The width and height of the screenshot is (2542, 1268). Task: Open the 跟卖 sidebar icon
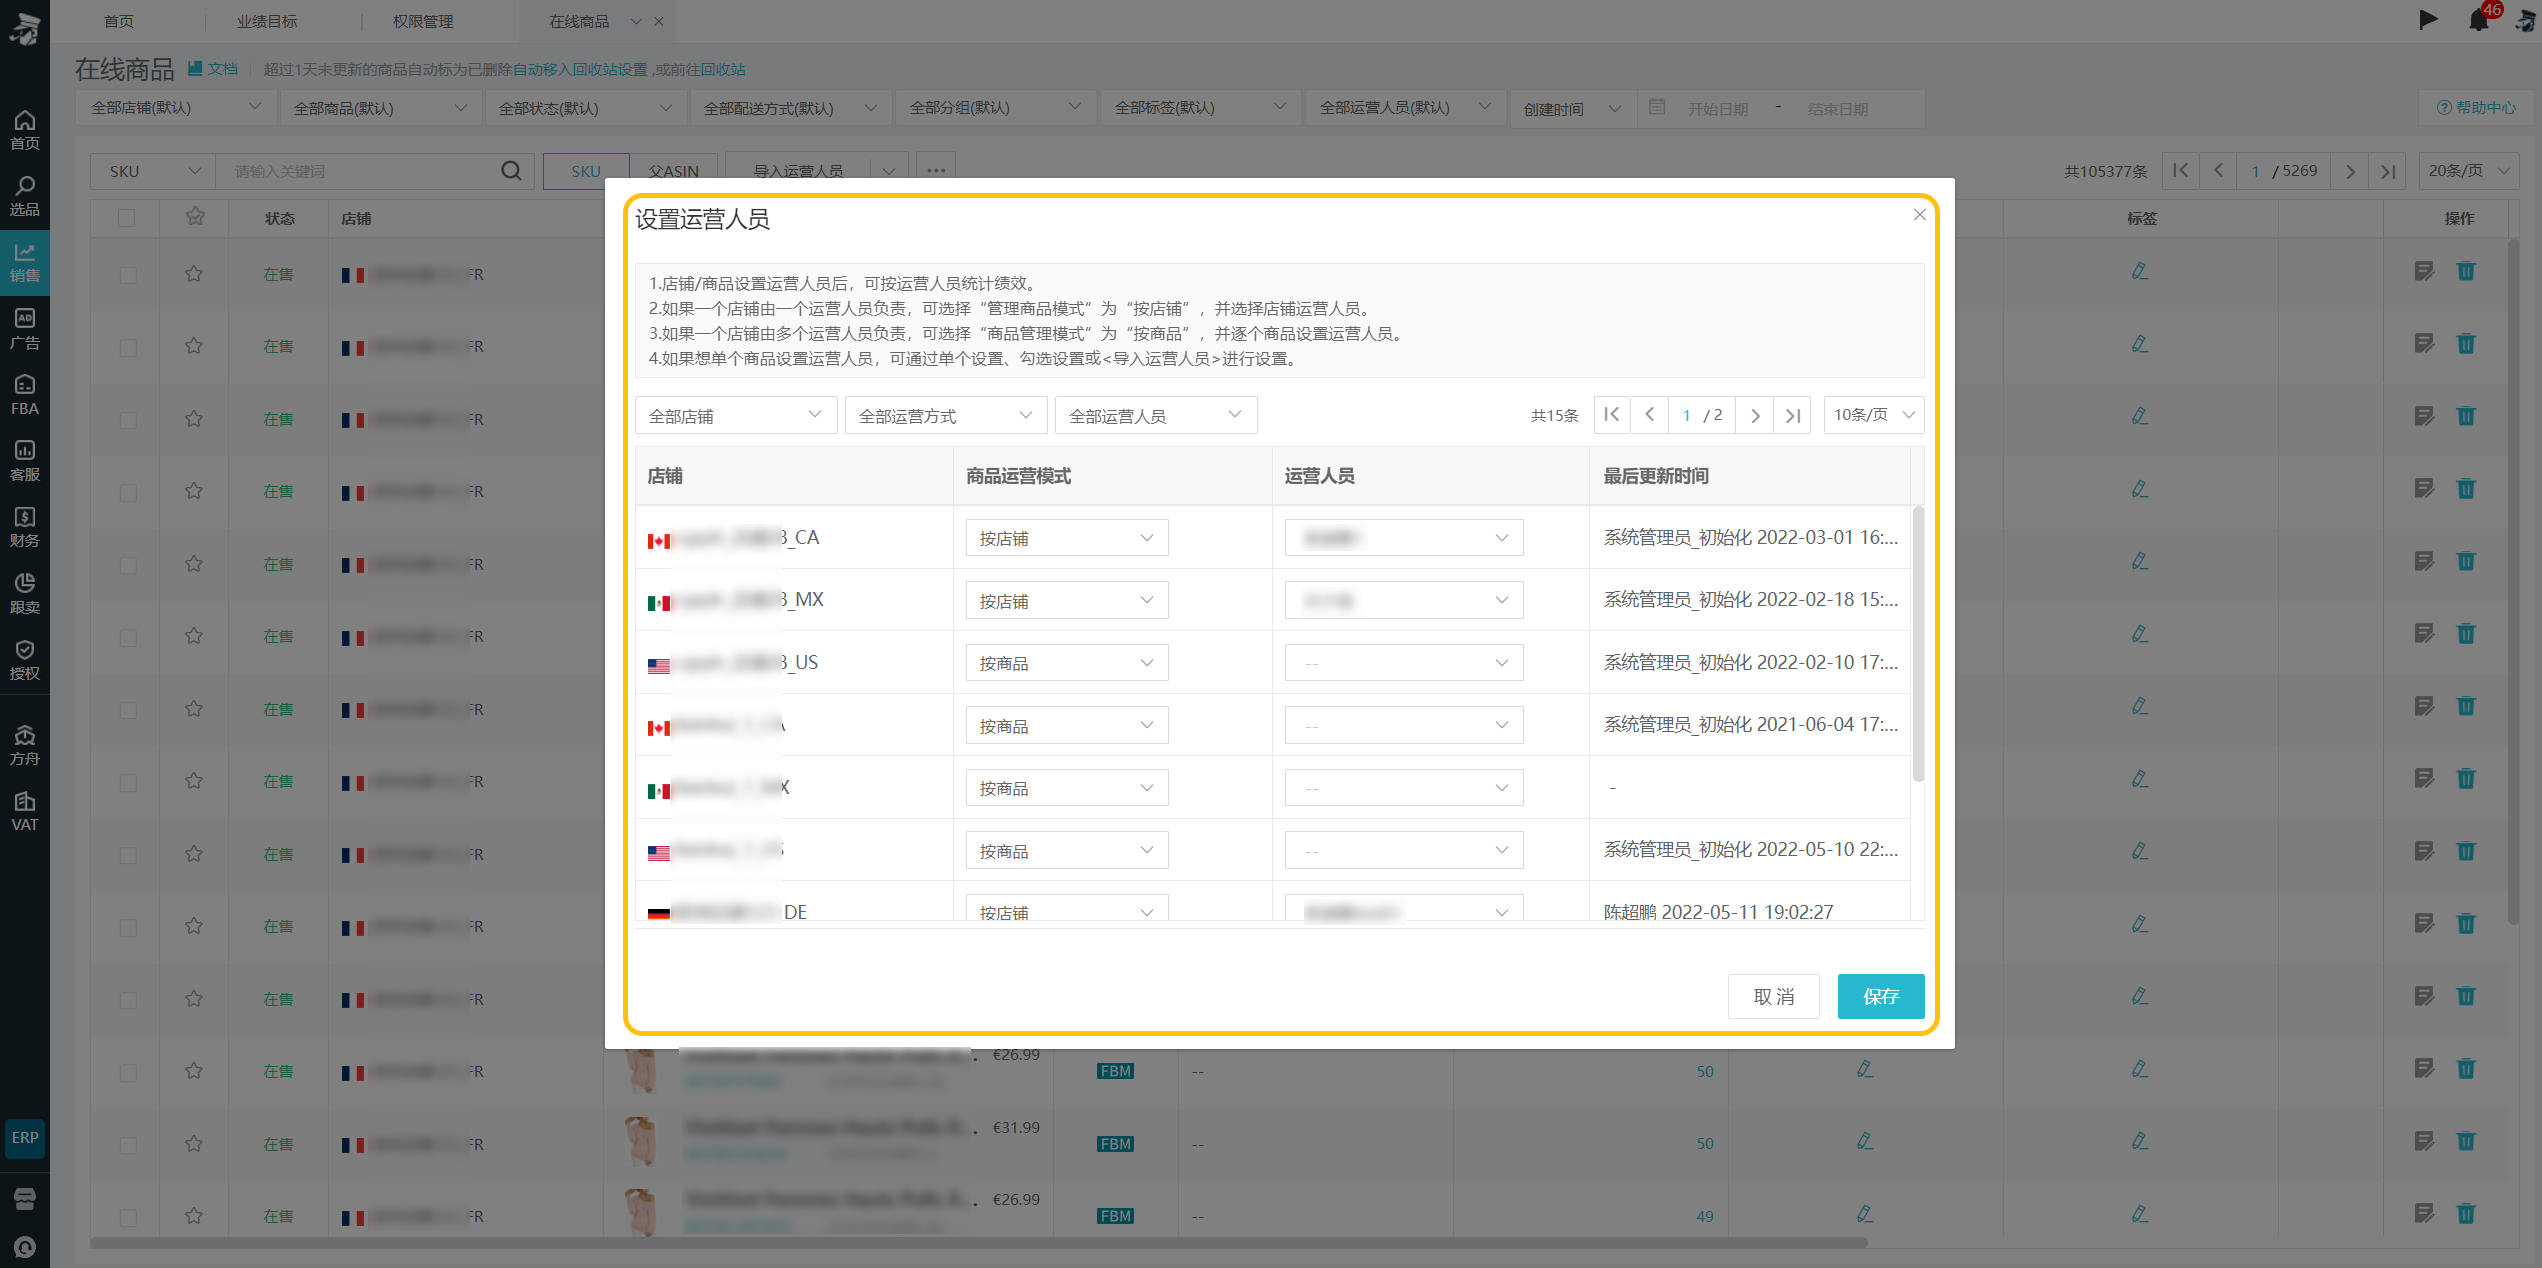[25, 593]
